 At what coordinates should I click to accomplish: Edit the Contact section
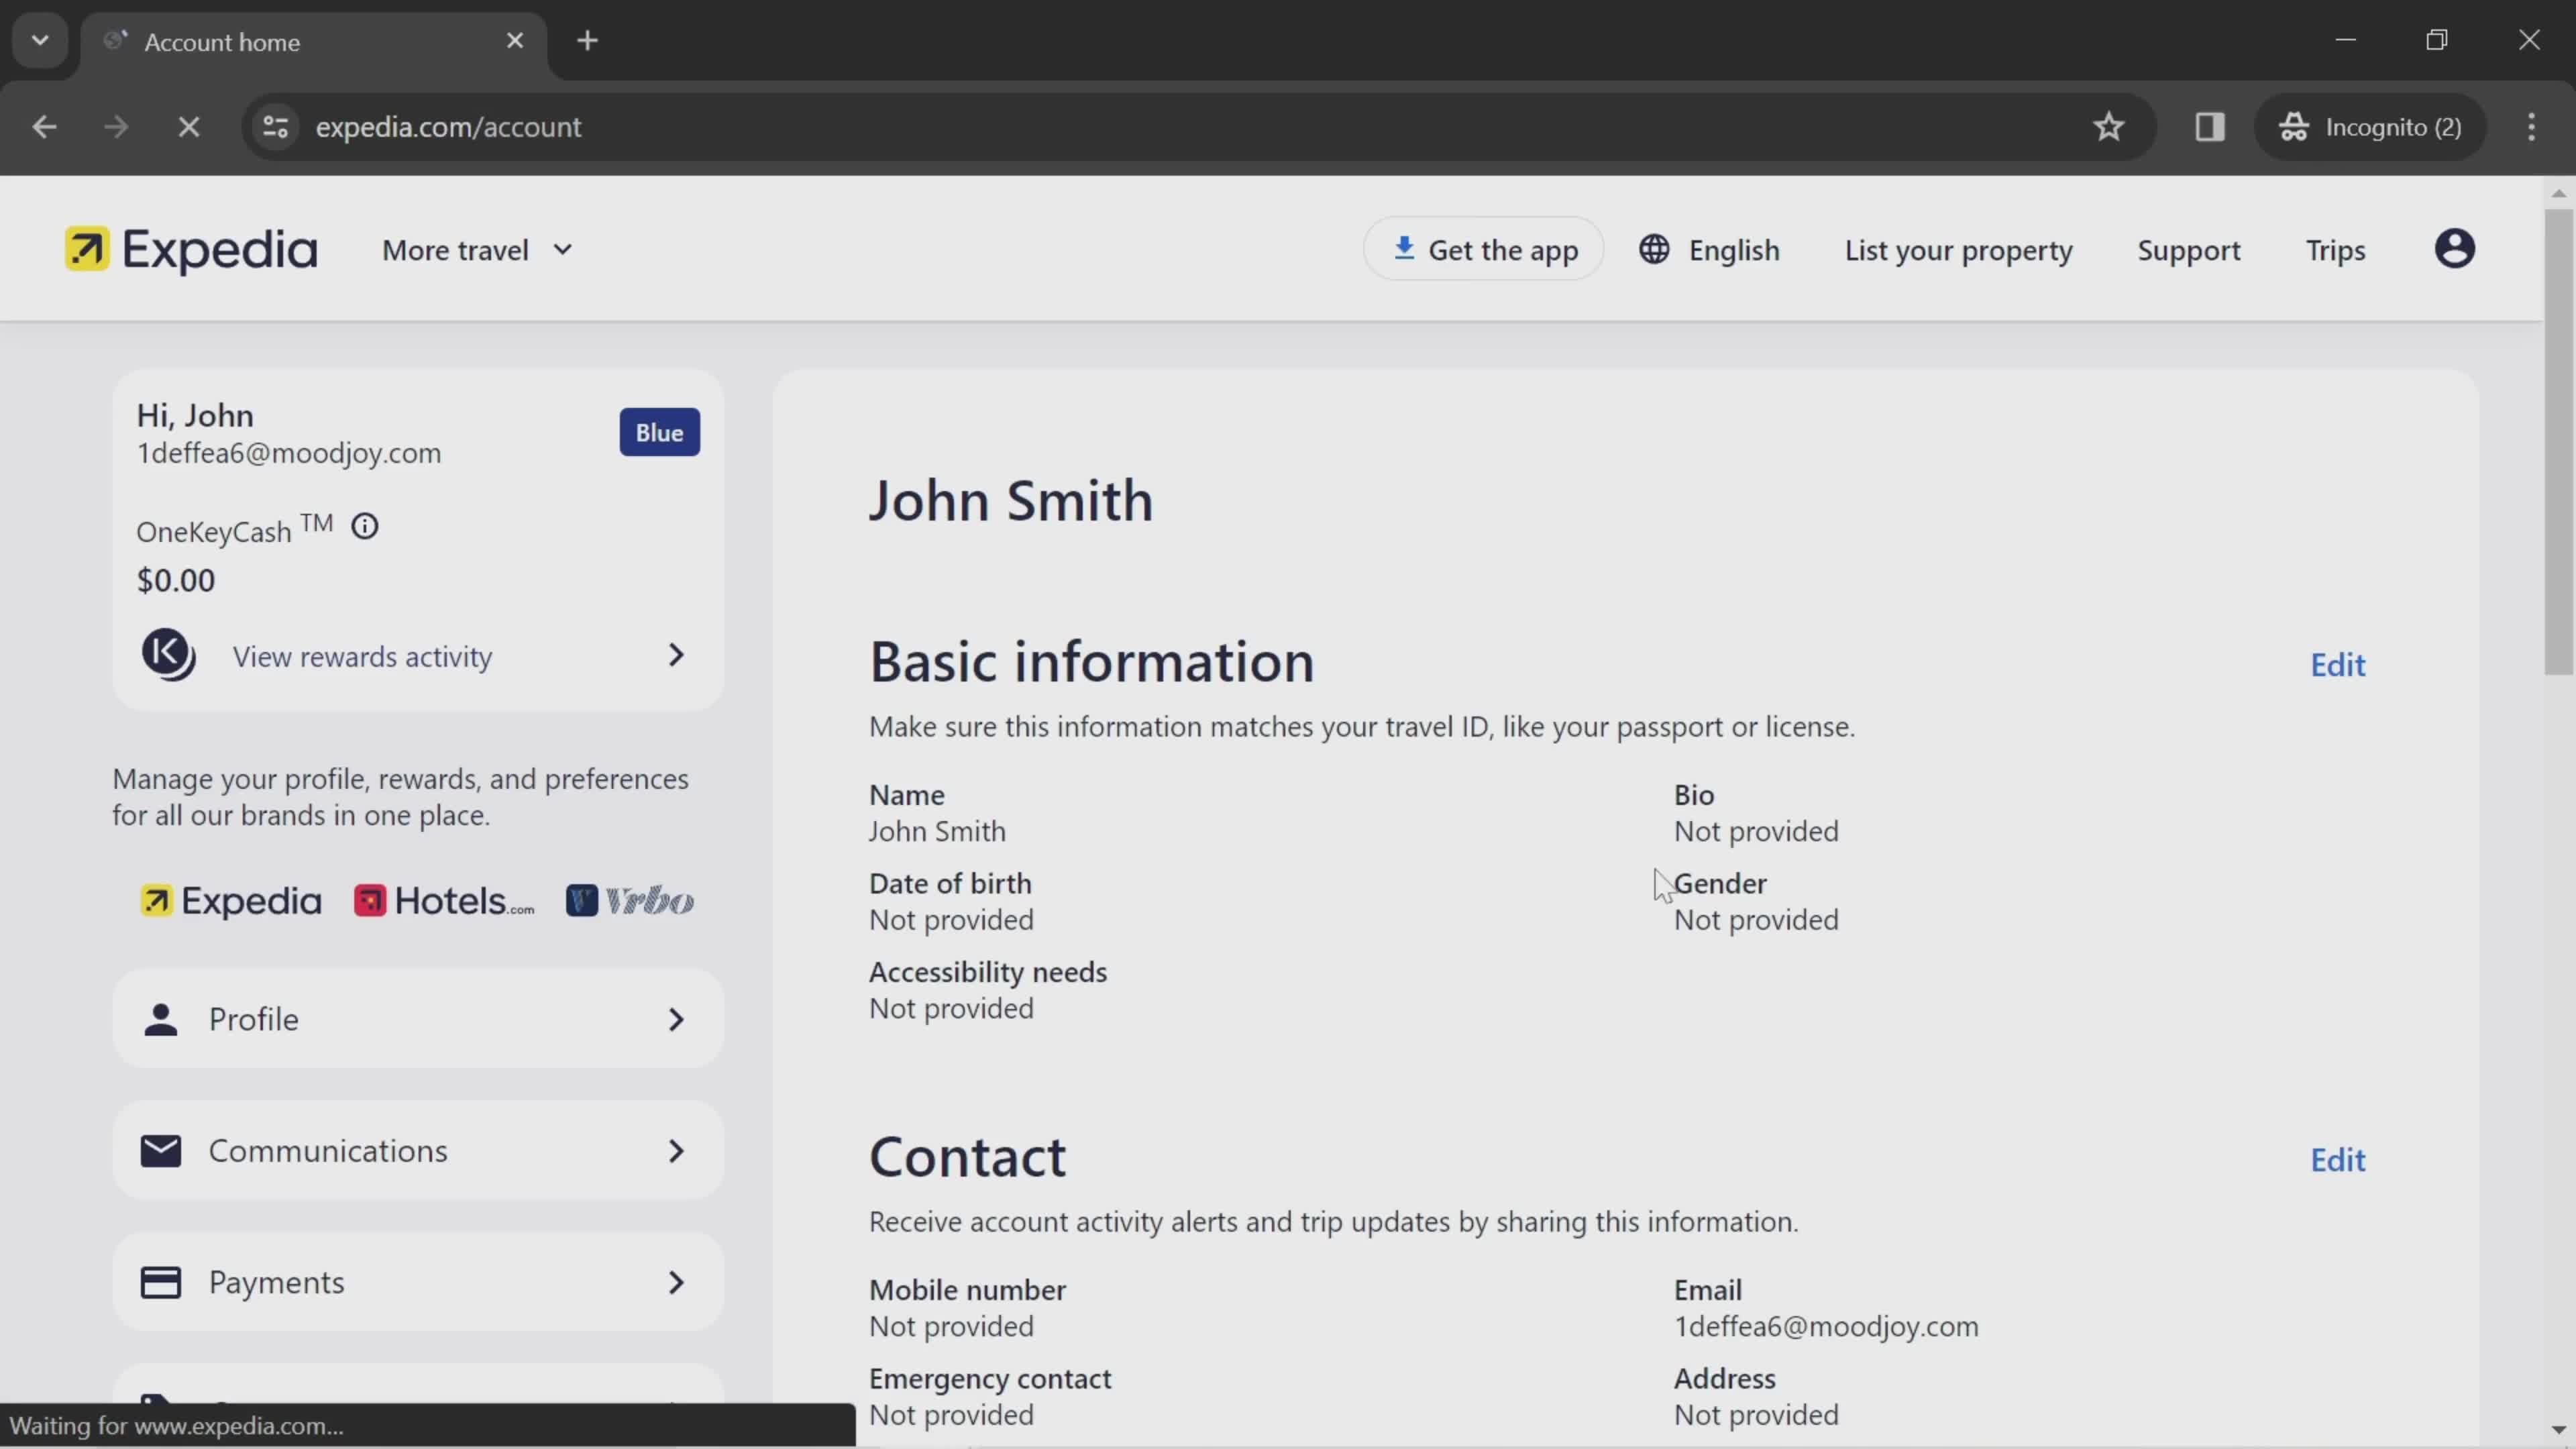click(x=2337, y=1160)
